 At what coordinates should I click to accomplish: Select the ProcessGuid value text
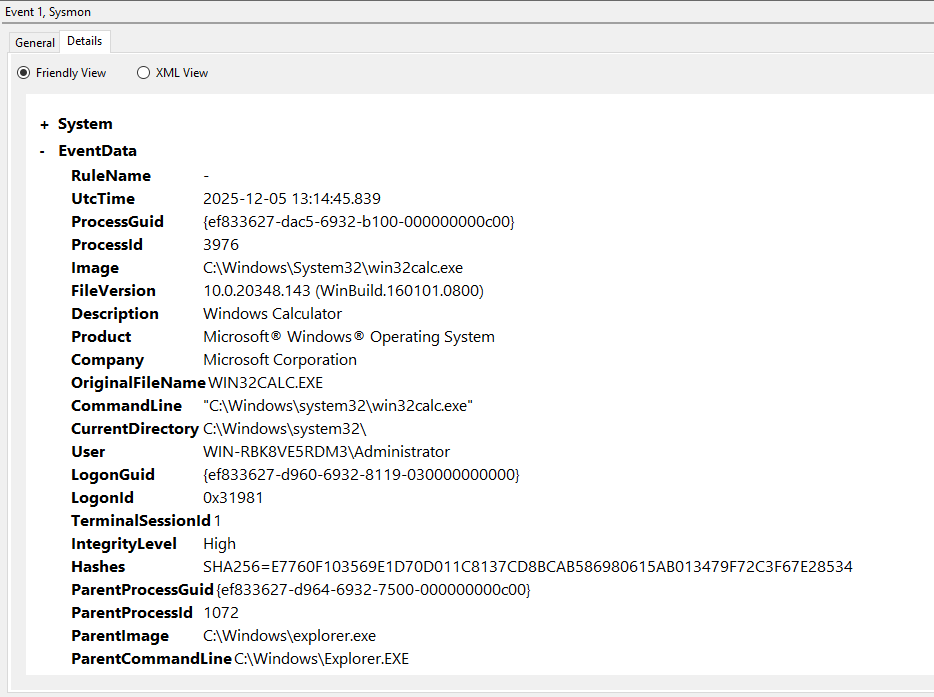coord(358,222)
